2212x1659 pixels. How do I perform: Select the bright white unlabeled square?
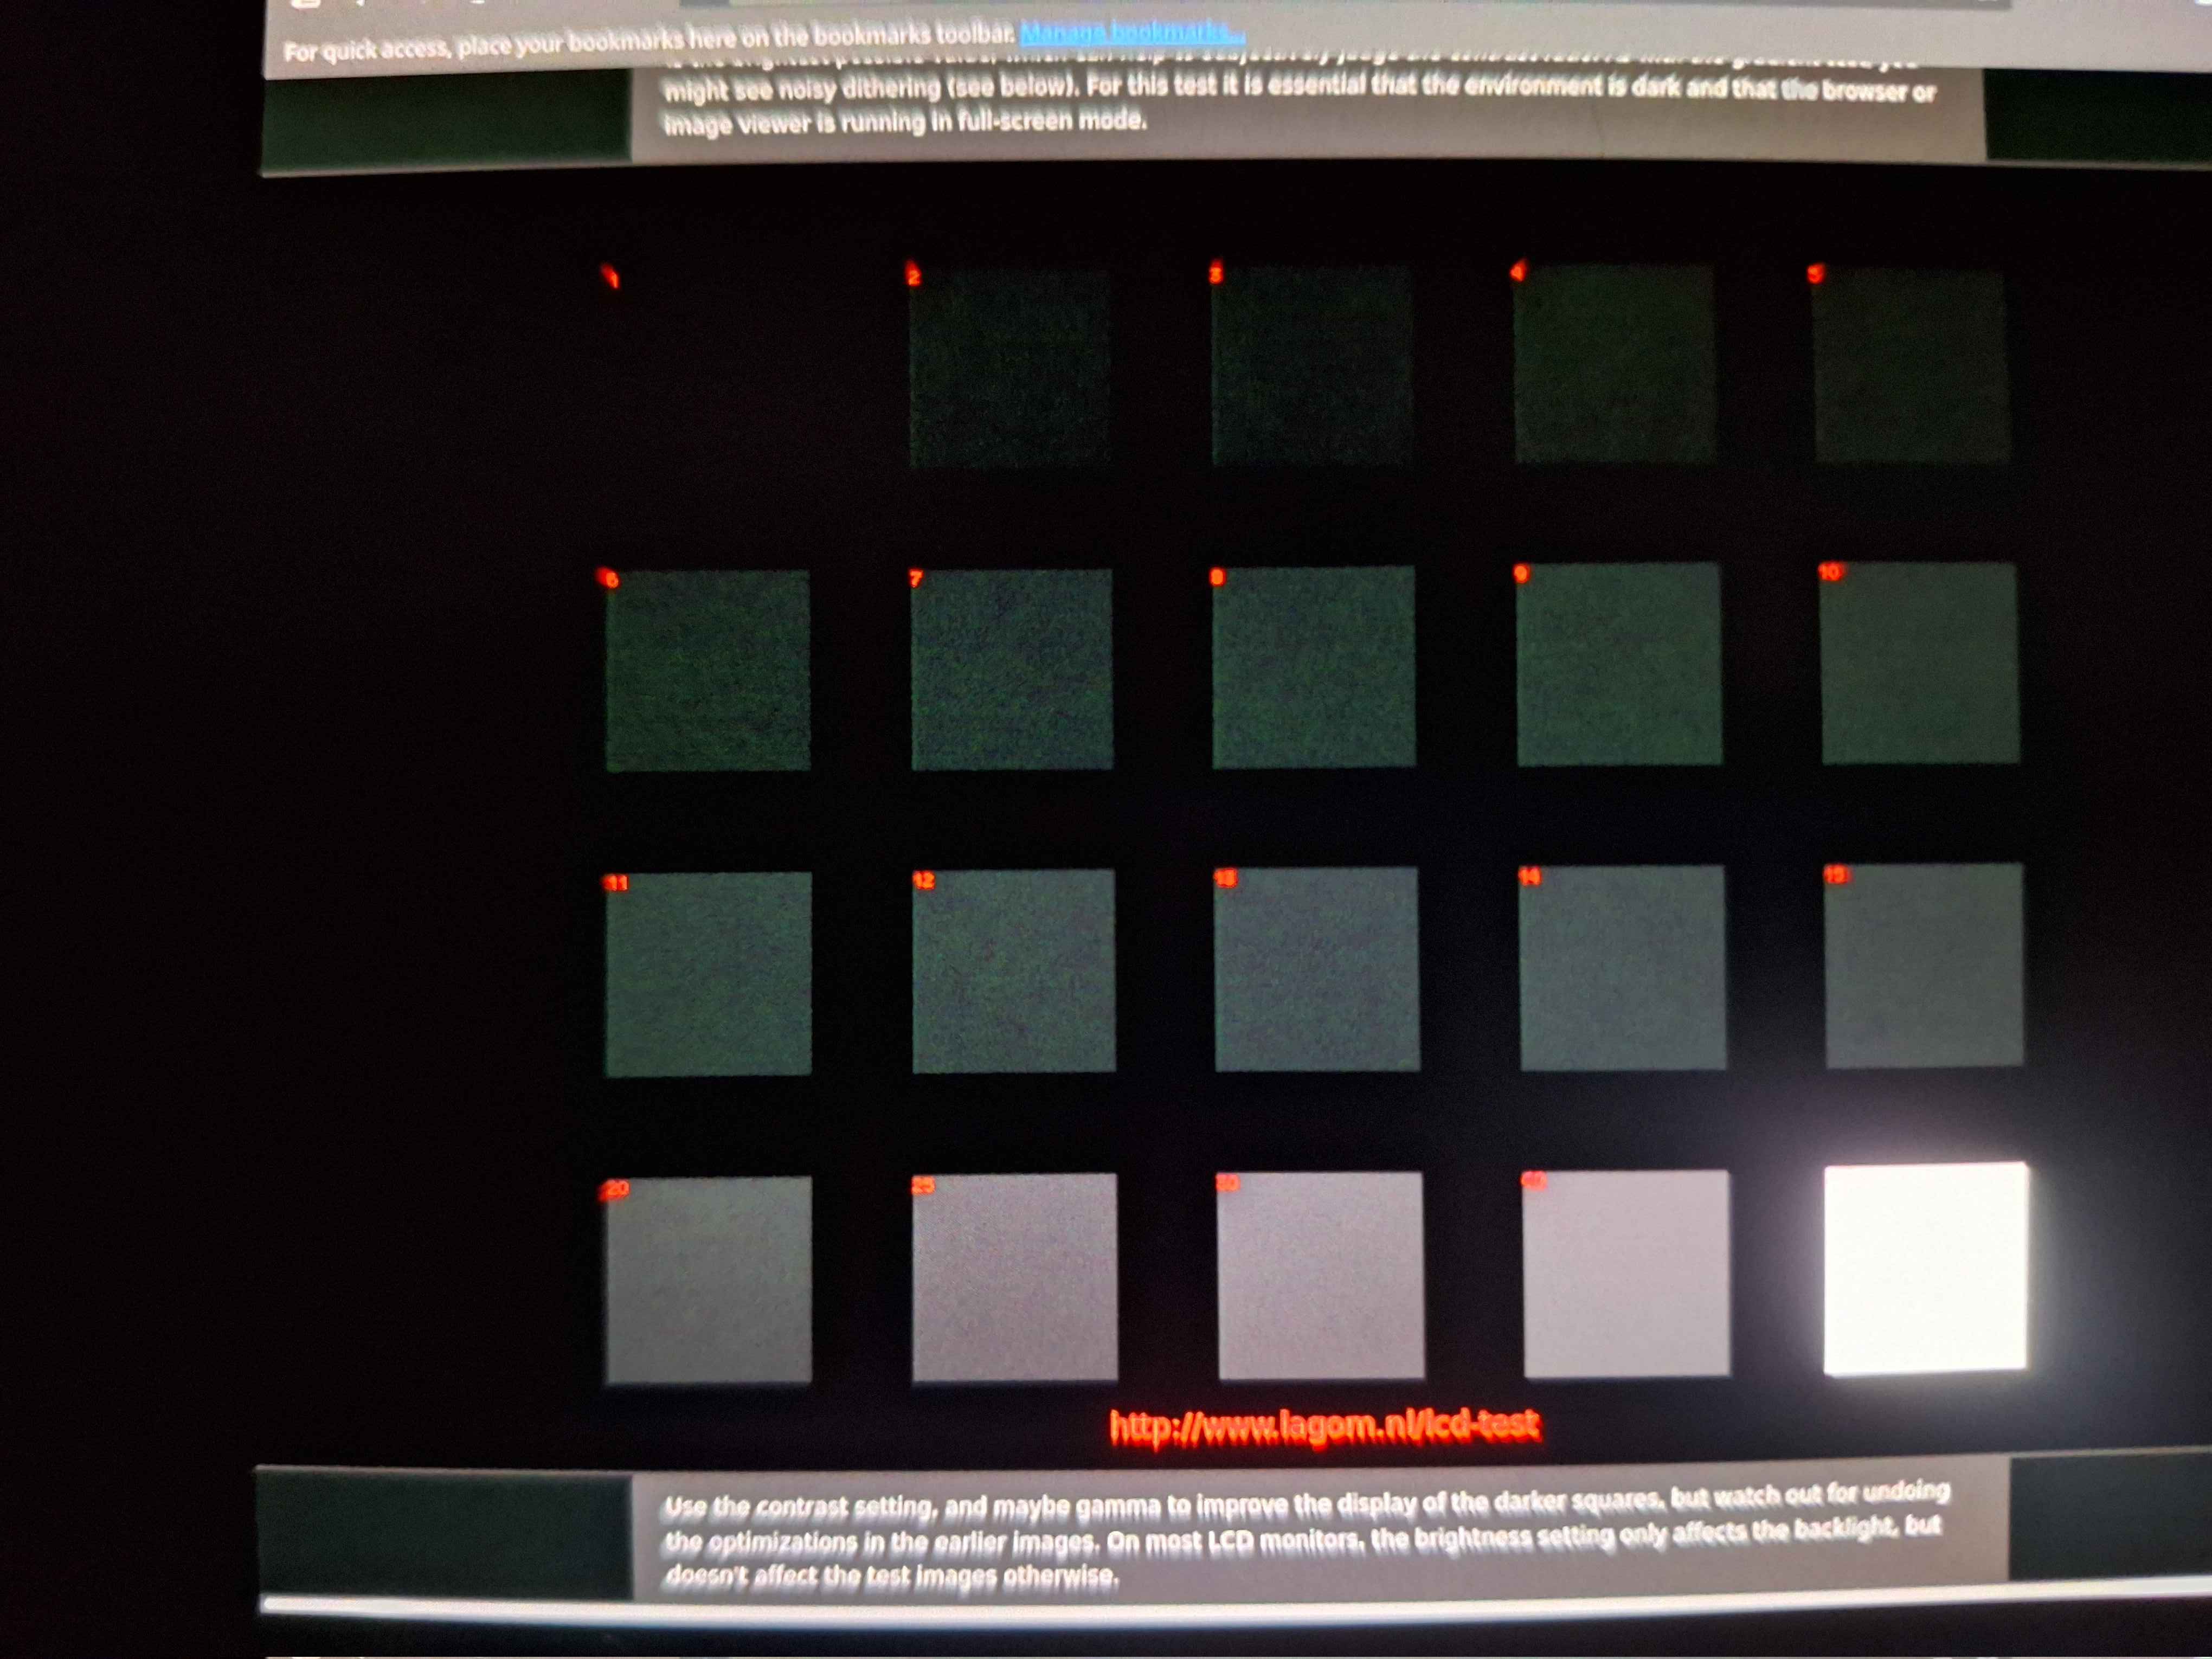pos(1926,1268)
